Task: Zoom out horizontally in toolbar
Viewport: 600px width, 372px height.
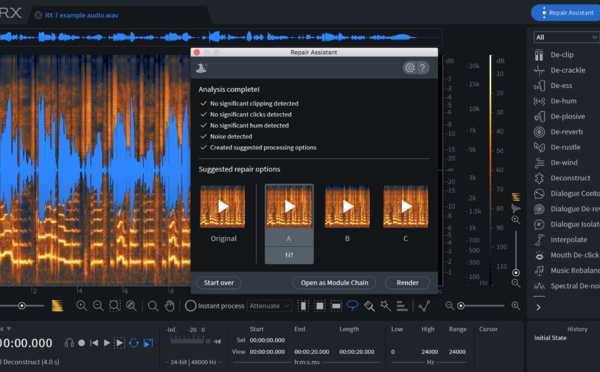Action: pos(98,305)
